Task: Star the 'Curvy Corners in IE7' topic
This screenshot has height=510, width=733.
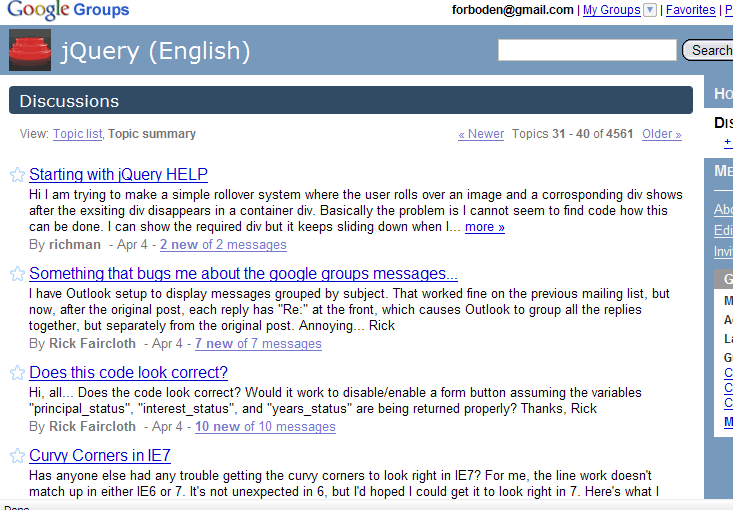Action: 17,456
